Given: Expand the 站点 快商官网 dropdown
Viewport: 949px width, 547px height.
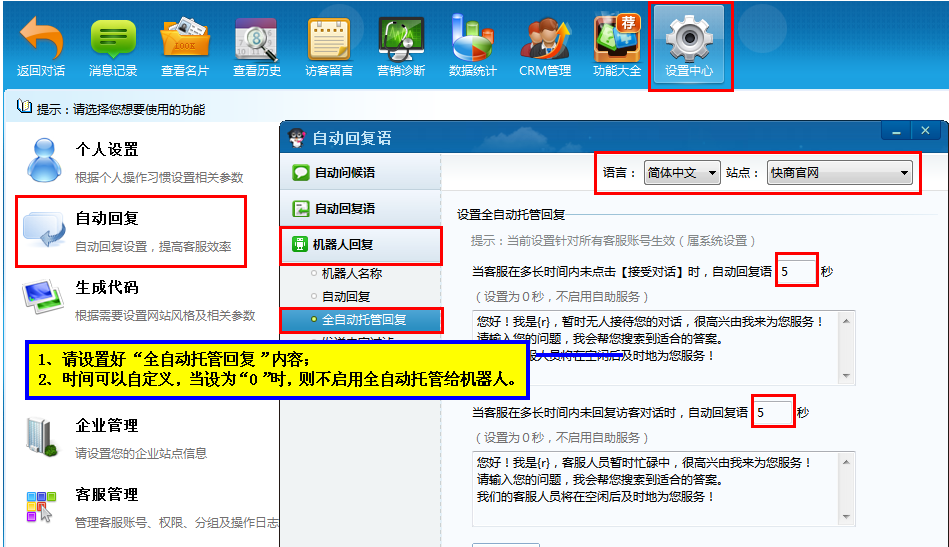Looking at the screenshot, I should [840, 173].
